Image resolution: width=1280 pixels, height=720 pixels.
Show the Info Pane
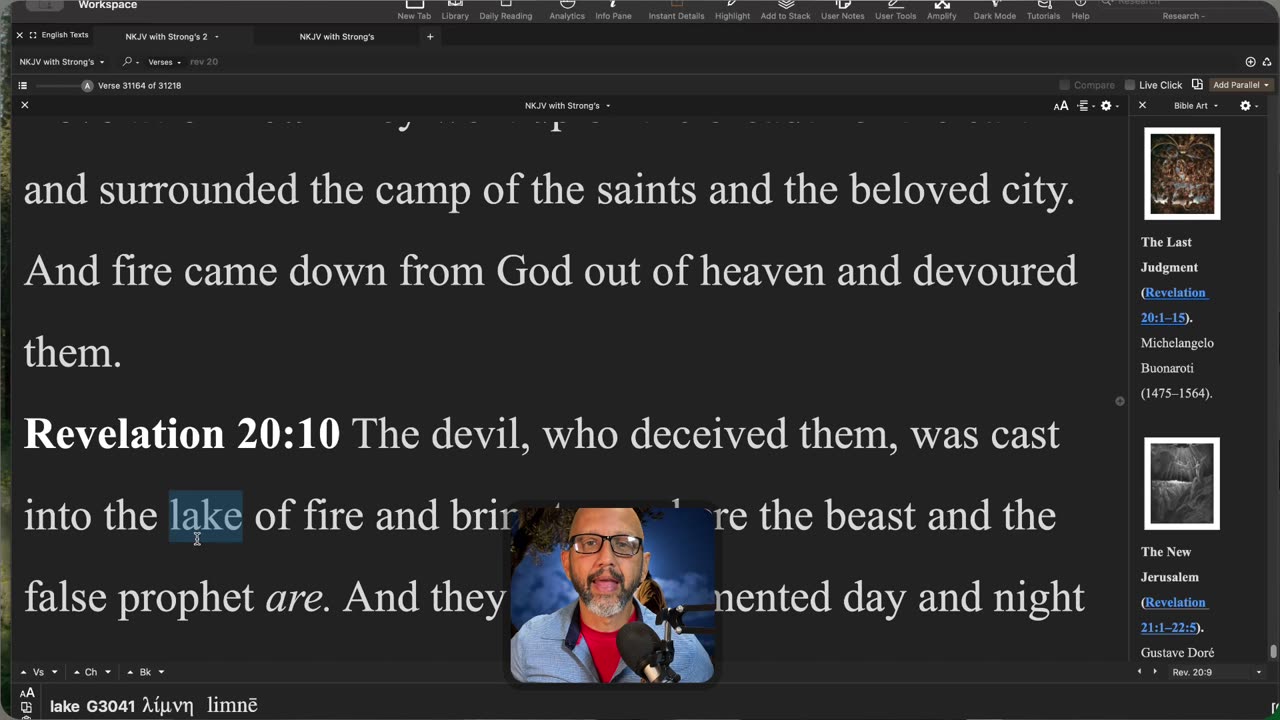click(x=612, y=10)
